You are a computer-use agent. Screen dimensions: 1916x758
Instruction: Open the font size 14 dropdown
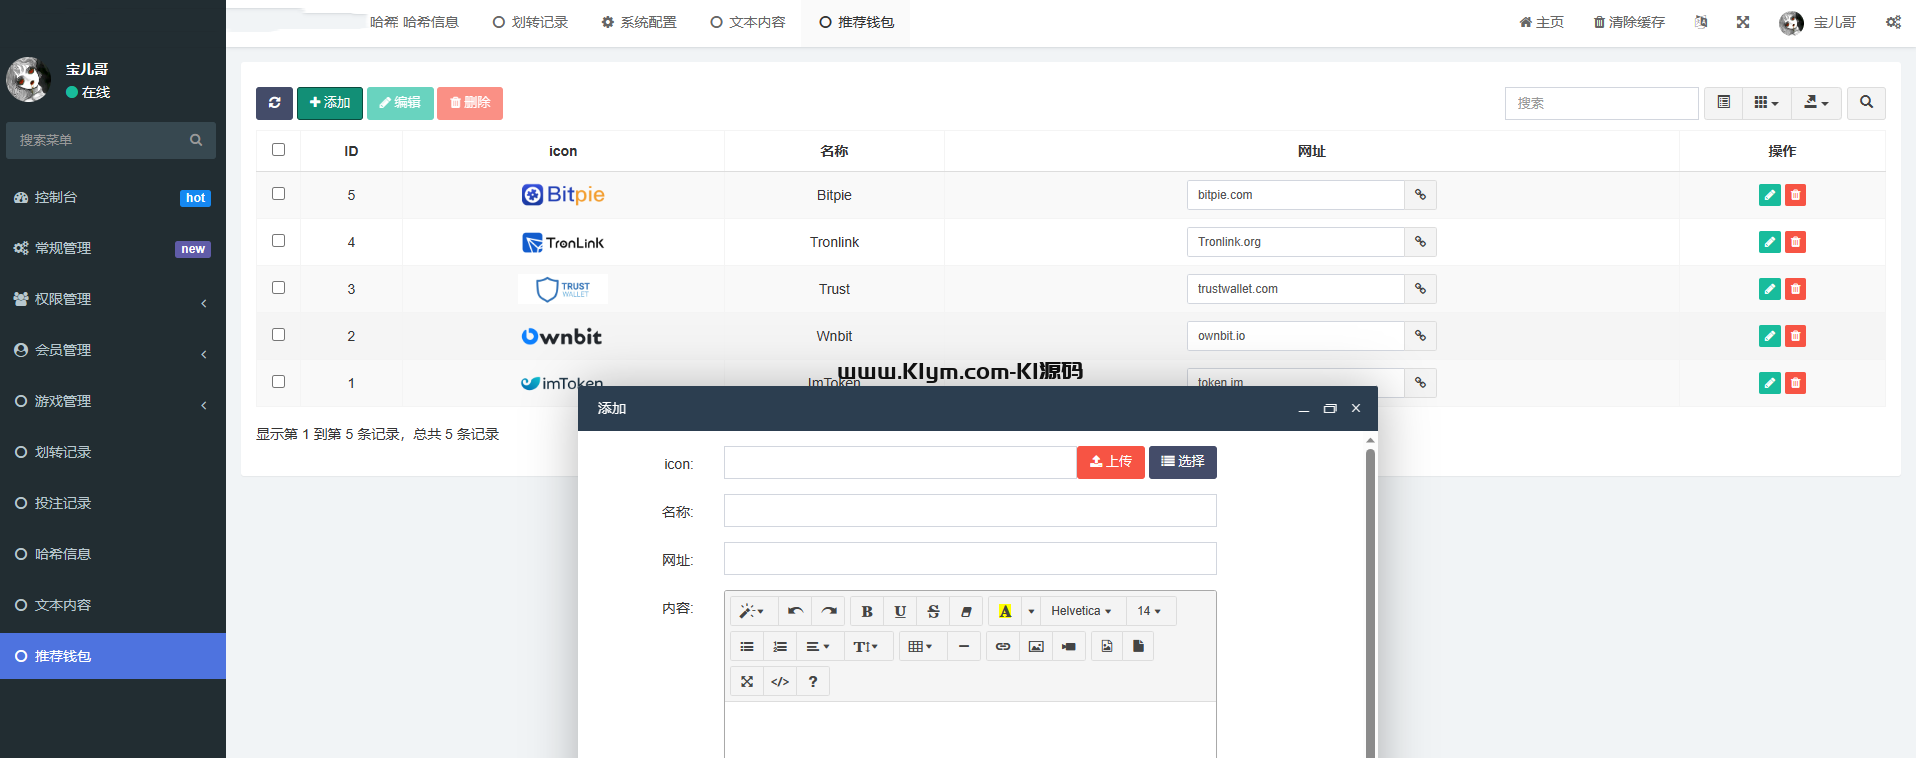tap(1149, 611)
